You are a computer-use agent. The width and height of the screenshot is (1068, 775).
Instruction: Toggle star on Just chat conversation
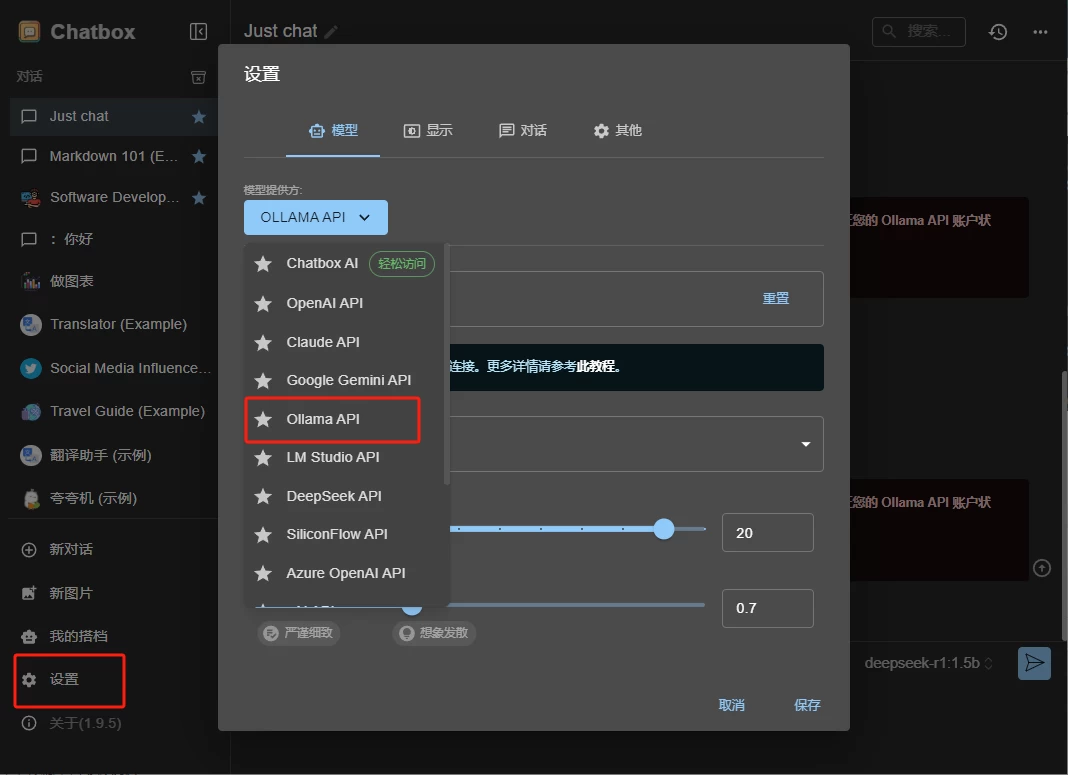tap(199, 117)
